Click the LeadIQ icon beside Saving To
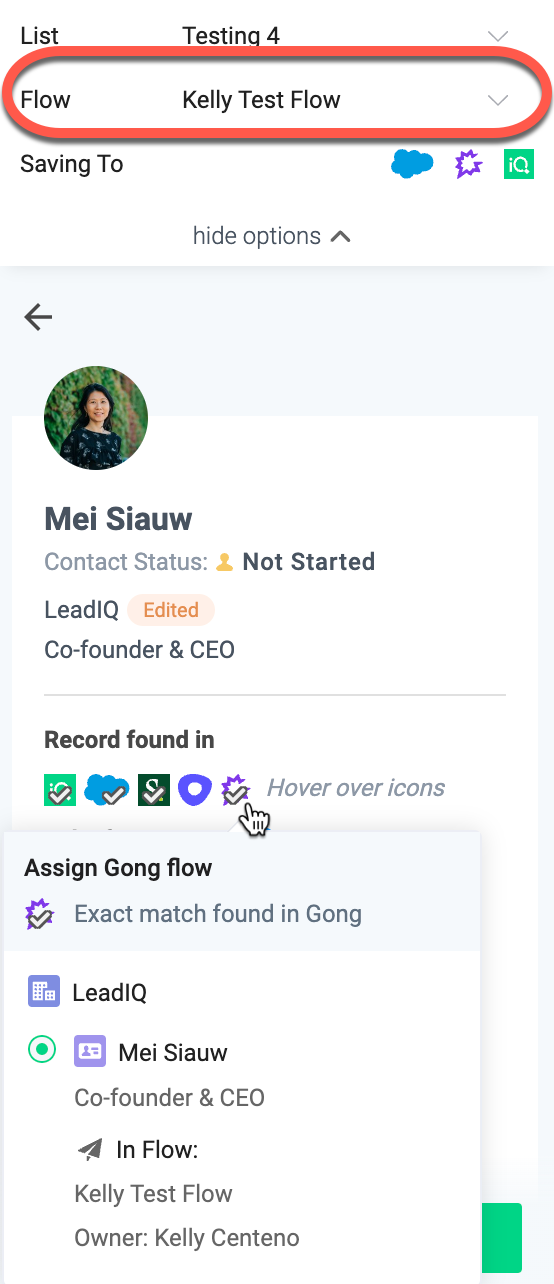The height and width of the screenshot is (1284, 554). click(x=519, y=164)
